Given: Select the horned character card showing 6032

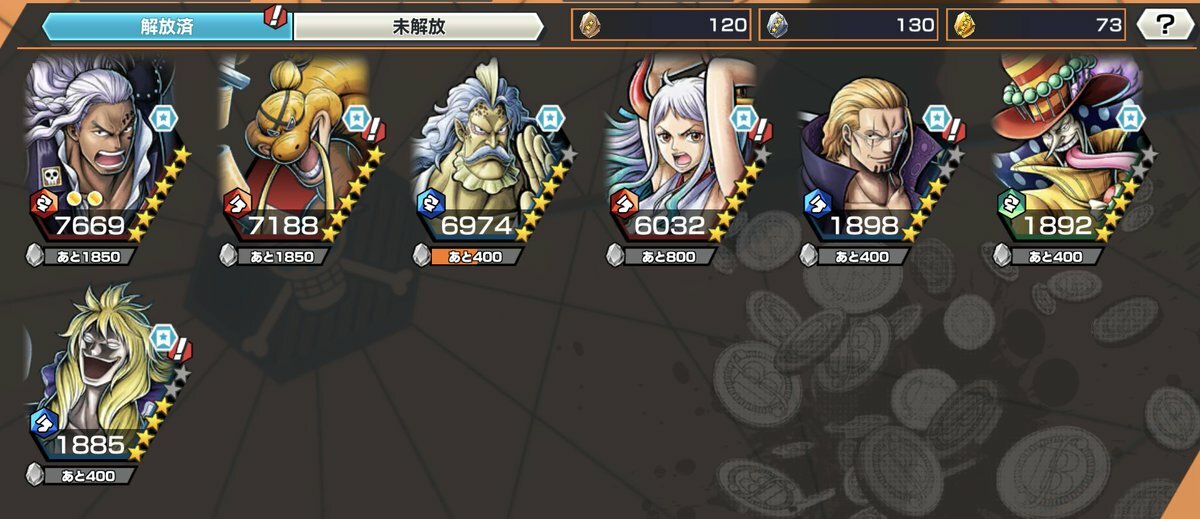Looking at the screenshot, I should coord(686,150).
